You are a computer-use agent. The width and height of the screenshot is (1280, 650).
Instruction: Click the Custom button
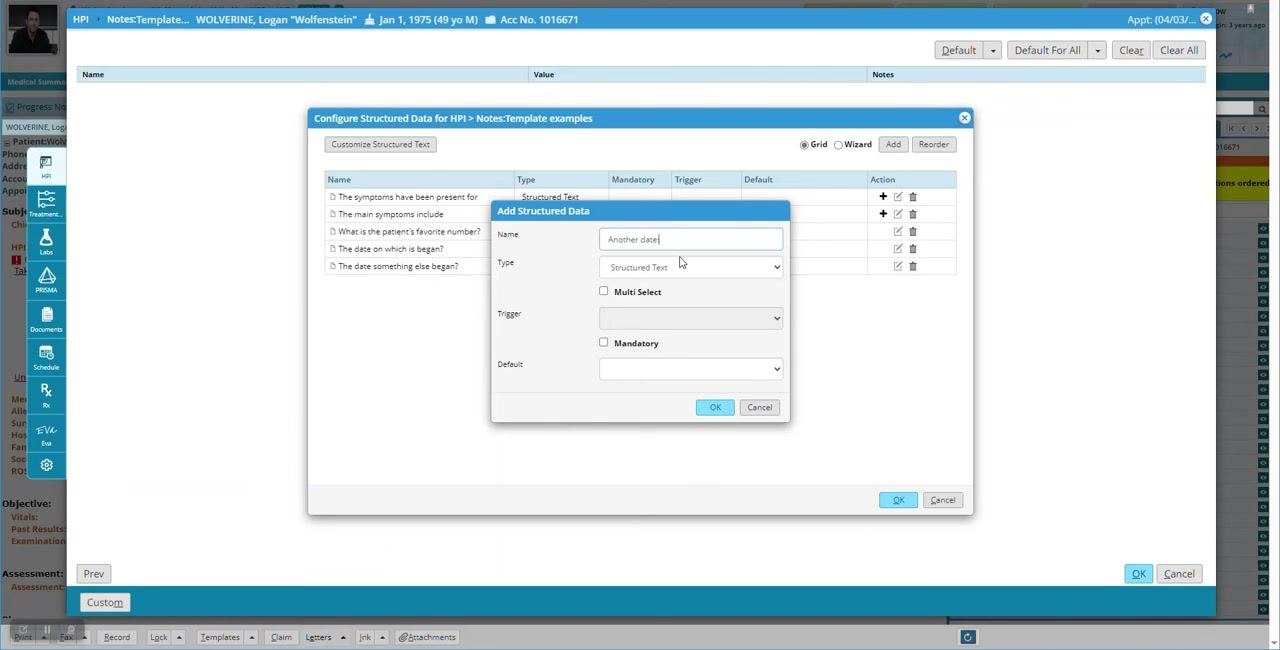click(x=105, y=602)
